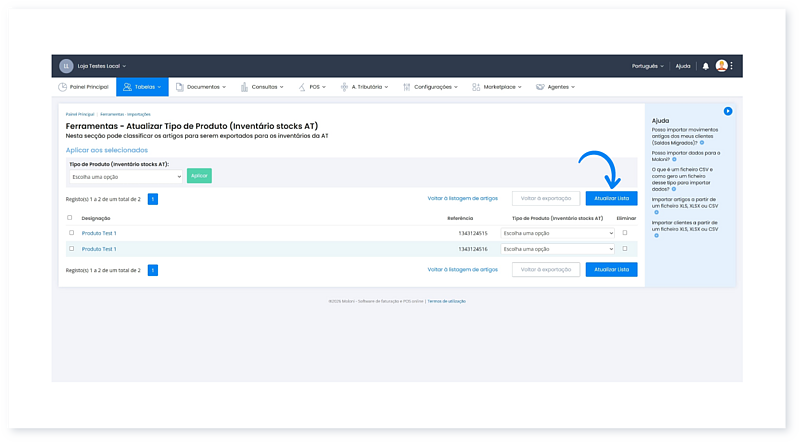Click Termos de utilização footer link
The image size is (800, 443).
coord(446,302)
